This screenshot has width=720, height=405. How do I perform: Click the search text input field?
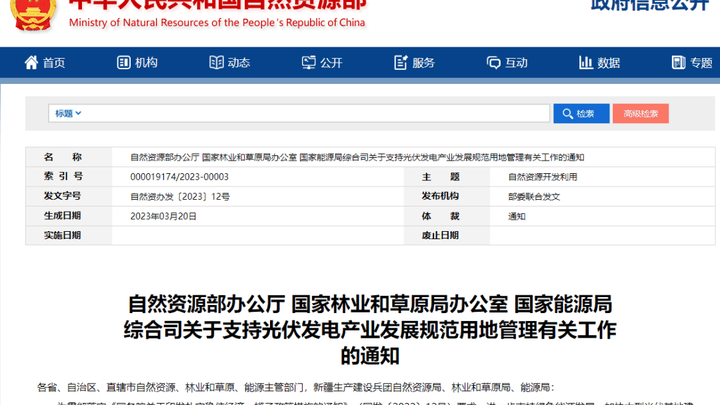tap(299, 113)
